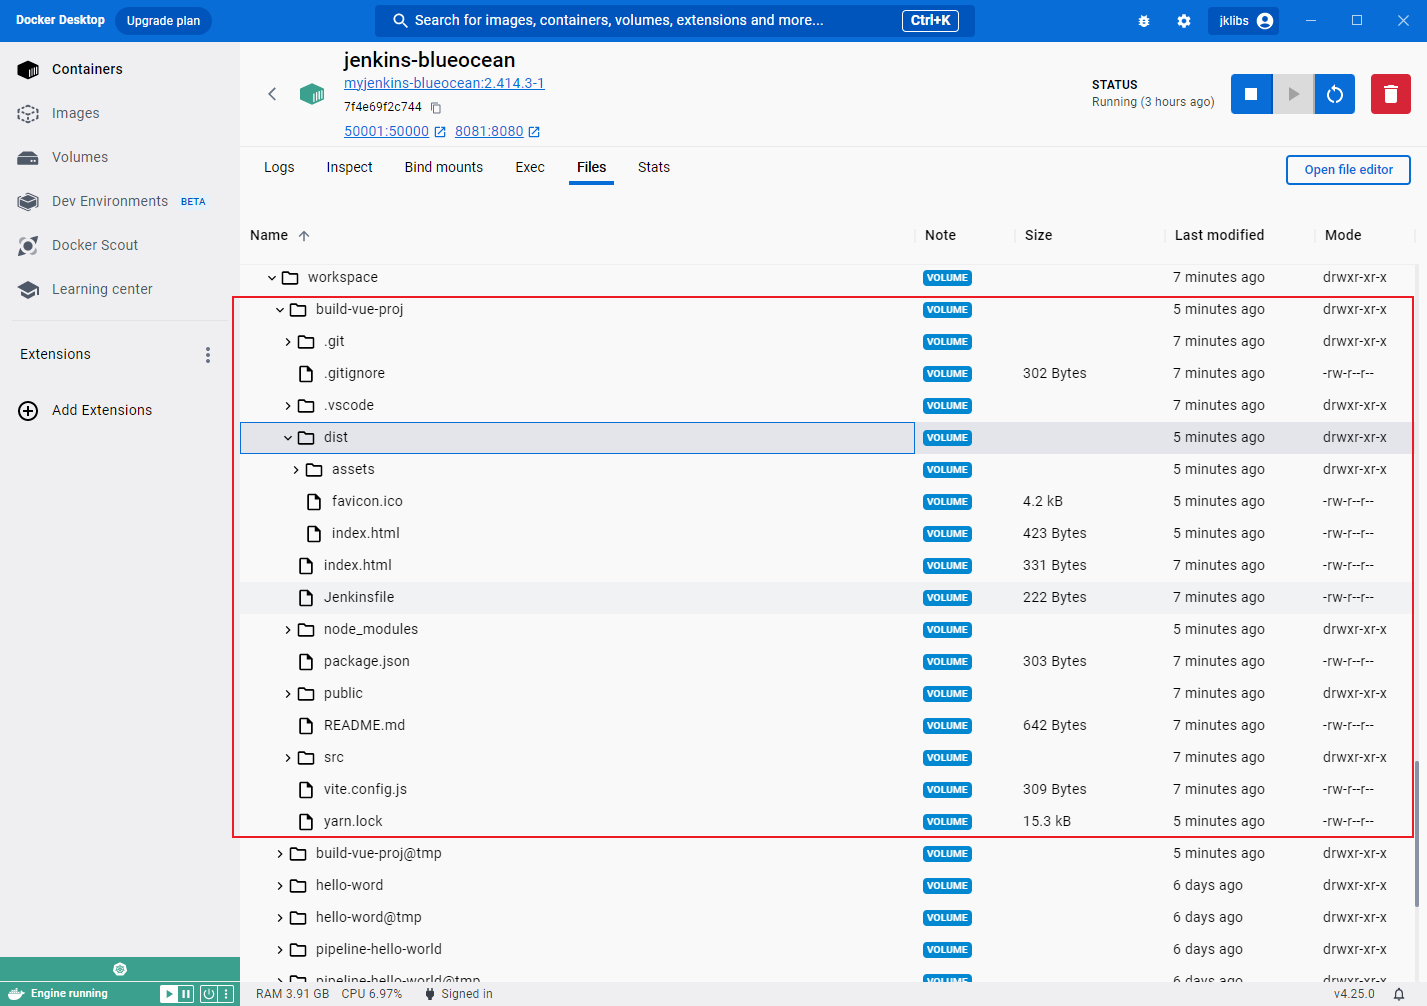The image size is (1427, 1006).
Task: Open the jklibs account menu
Action: tap(1244, 21)
